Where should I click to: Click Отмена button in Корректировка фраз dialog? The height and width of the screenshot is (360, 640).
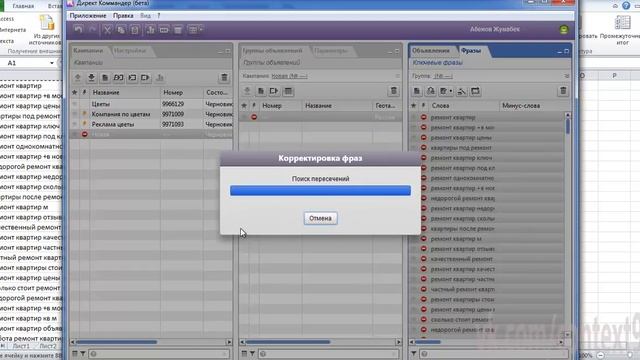(x=320, y=218)
